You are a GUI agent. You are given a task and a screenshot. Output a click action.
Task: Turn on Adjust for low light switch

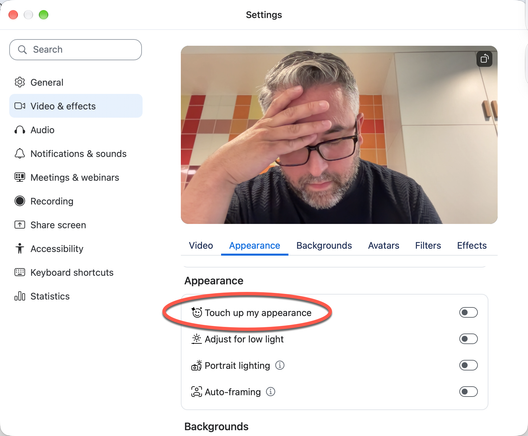(x=468, y=339)
